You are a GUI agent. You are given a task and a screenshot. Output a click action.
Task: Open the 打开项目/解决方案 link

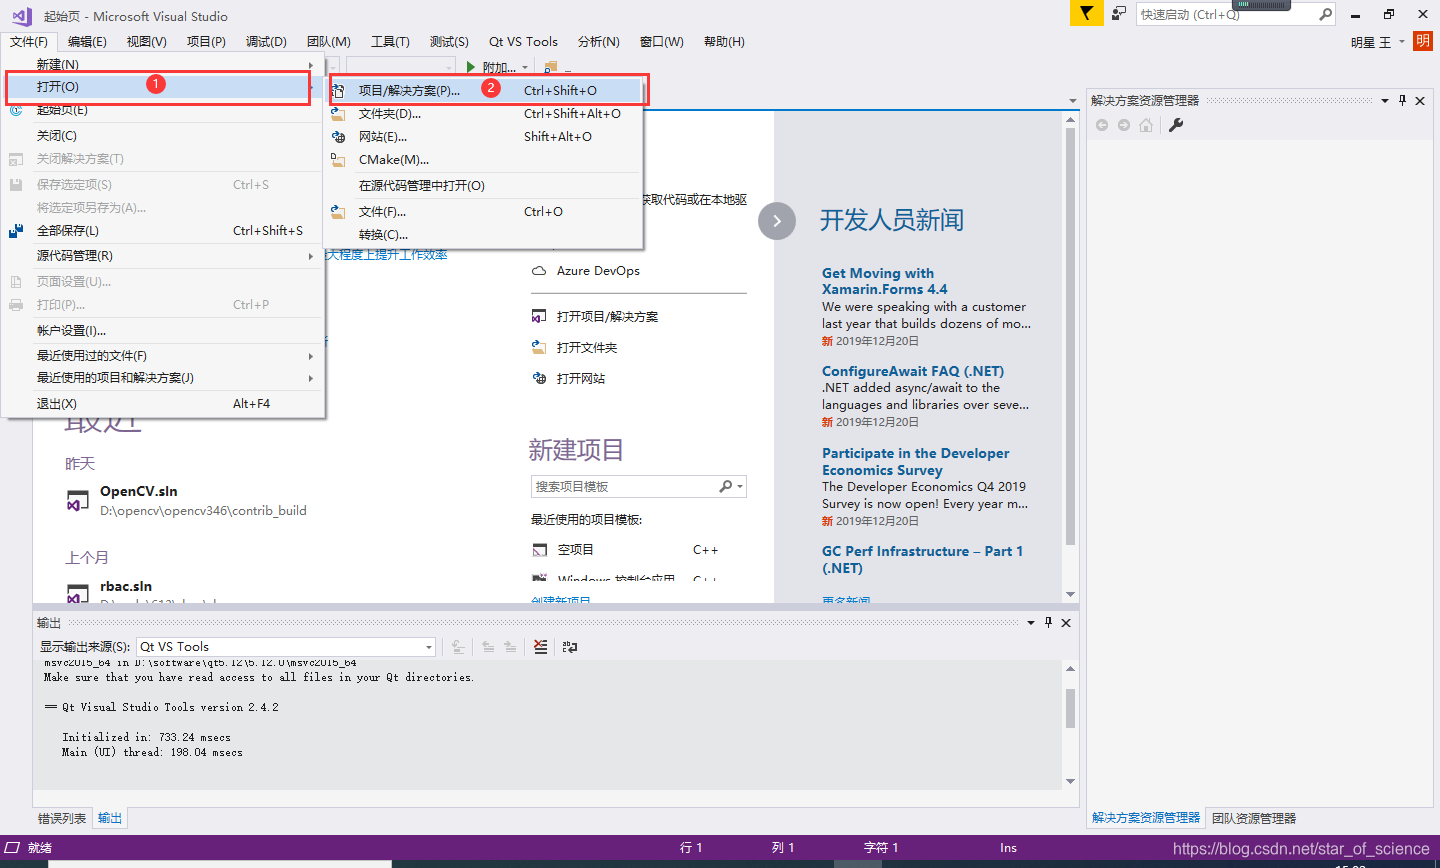point(607,317)
